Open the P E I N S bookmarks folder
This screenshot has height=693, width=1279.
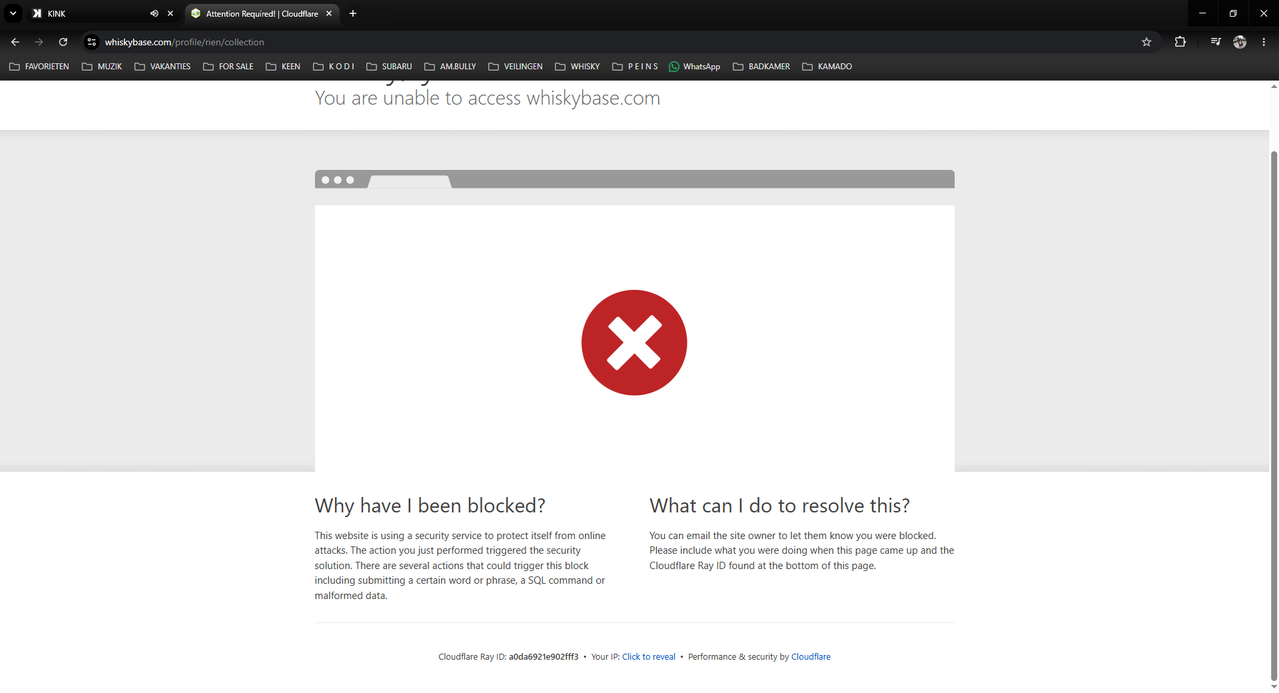[x=635, y=67]
